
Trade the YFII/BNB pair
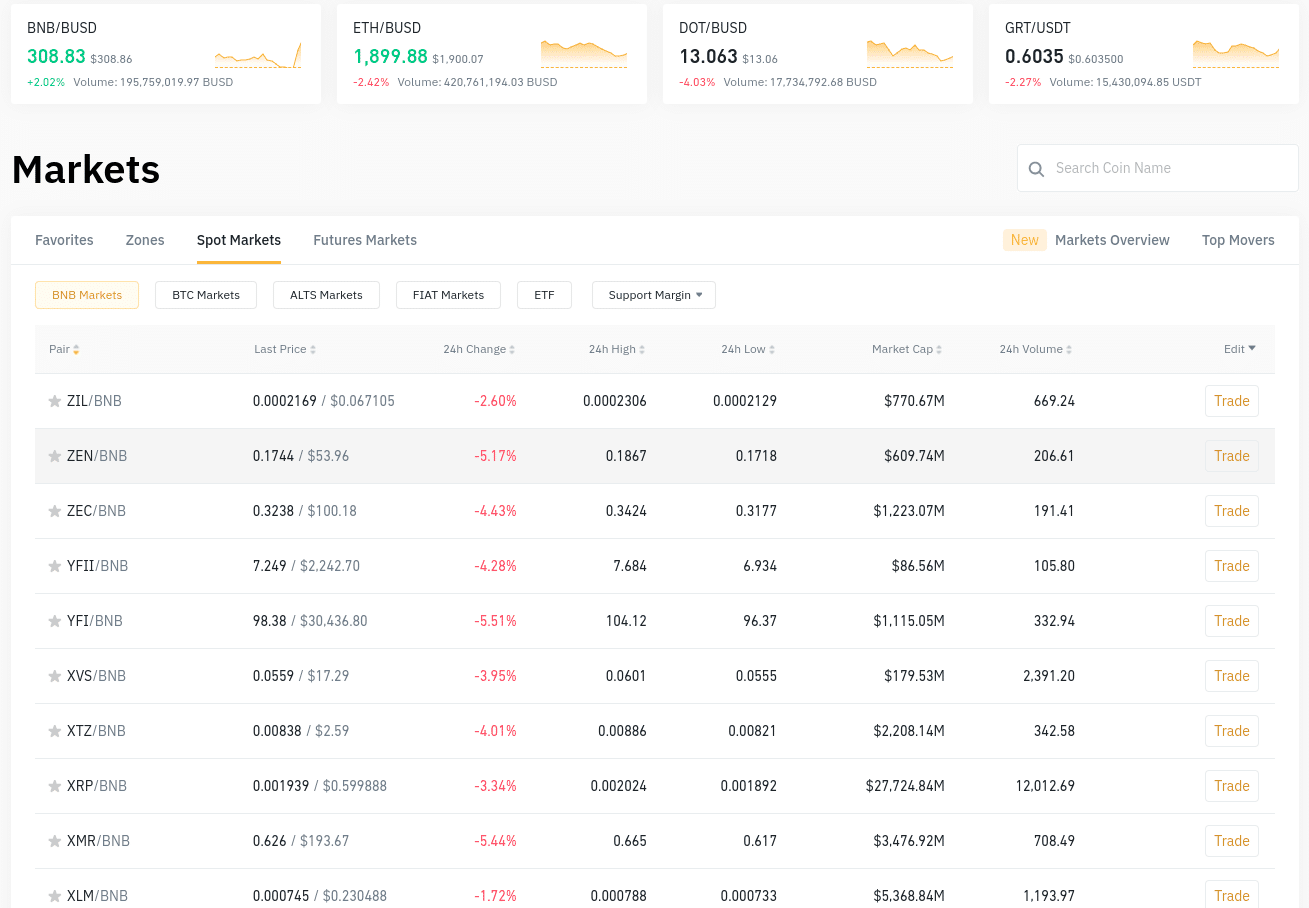click(1232, 566)
